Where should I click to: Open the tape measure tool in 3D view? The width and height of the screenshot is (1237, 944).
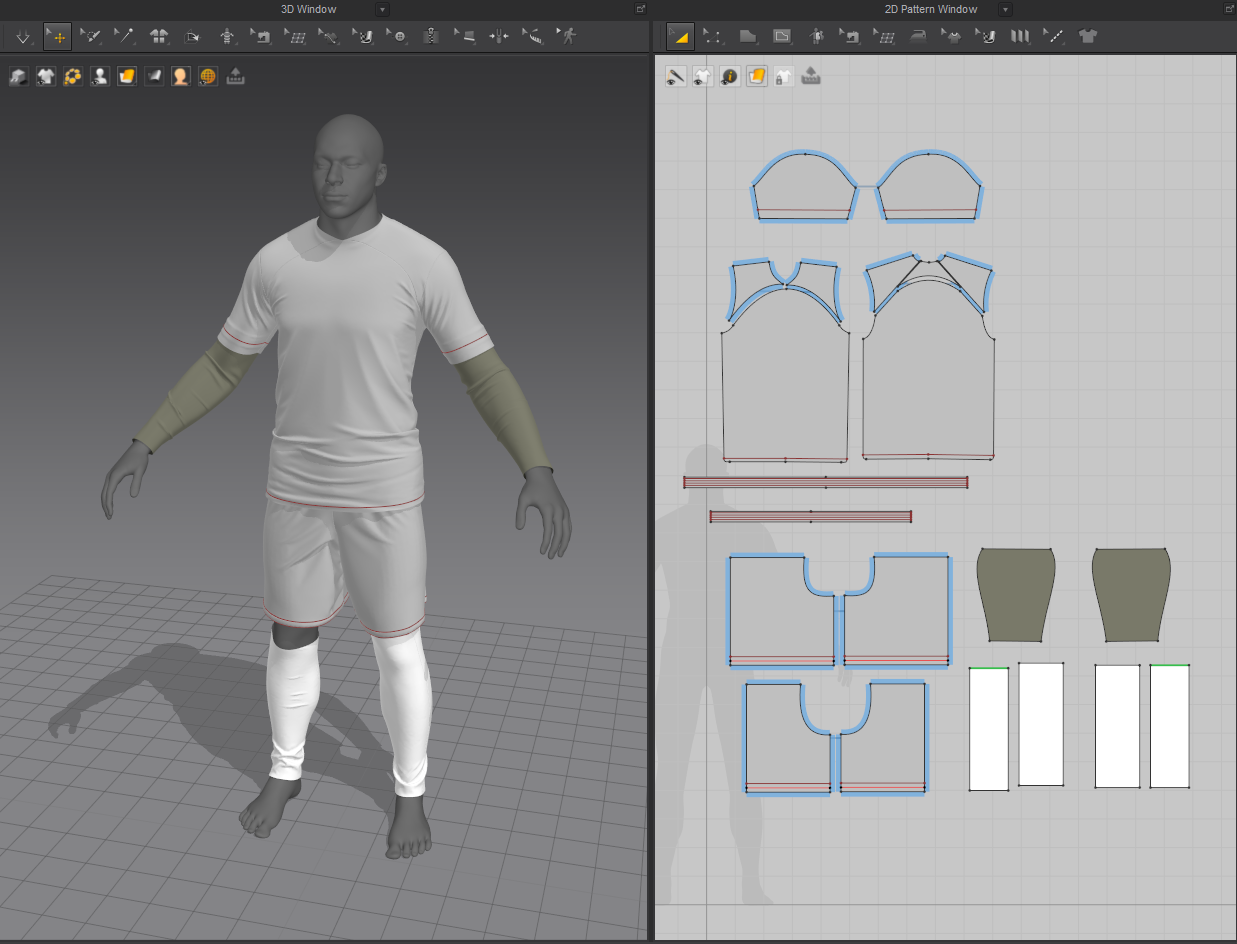[532, 36]
